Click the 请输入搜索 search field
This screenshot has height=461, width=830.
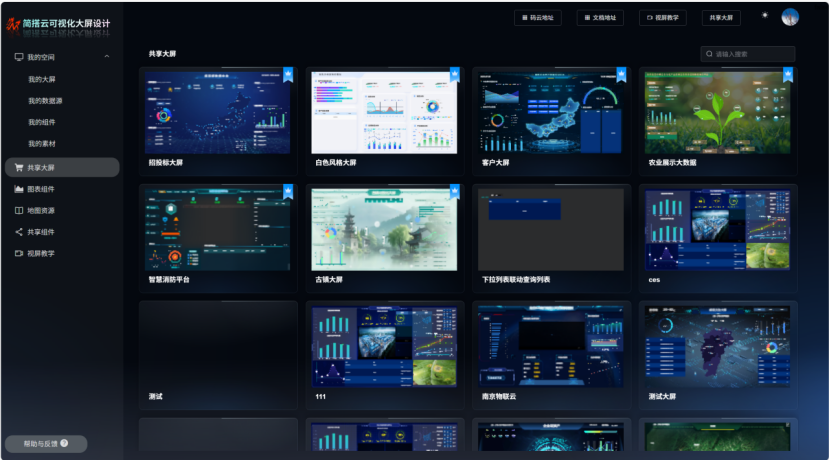752,54
